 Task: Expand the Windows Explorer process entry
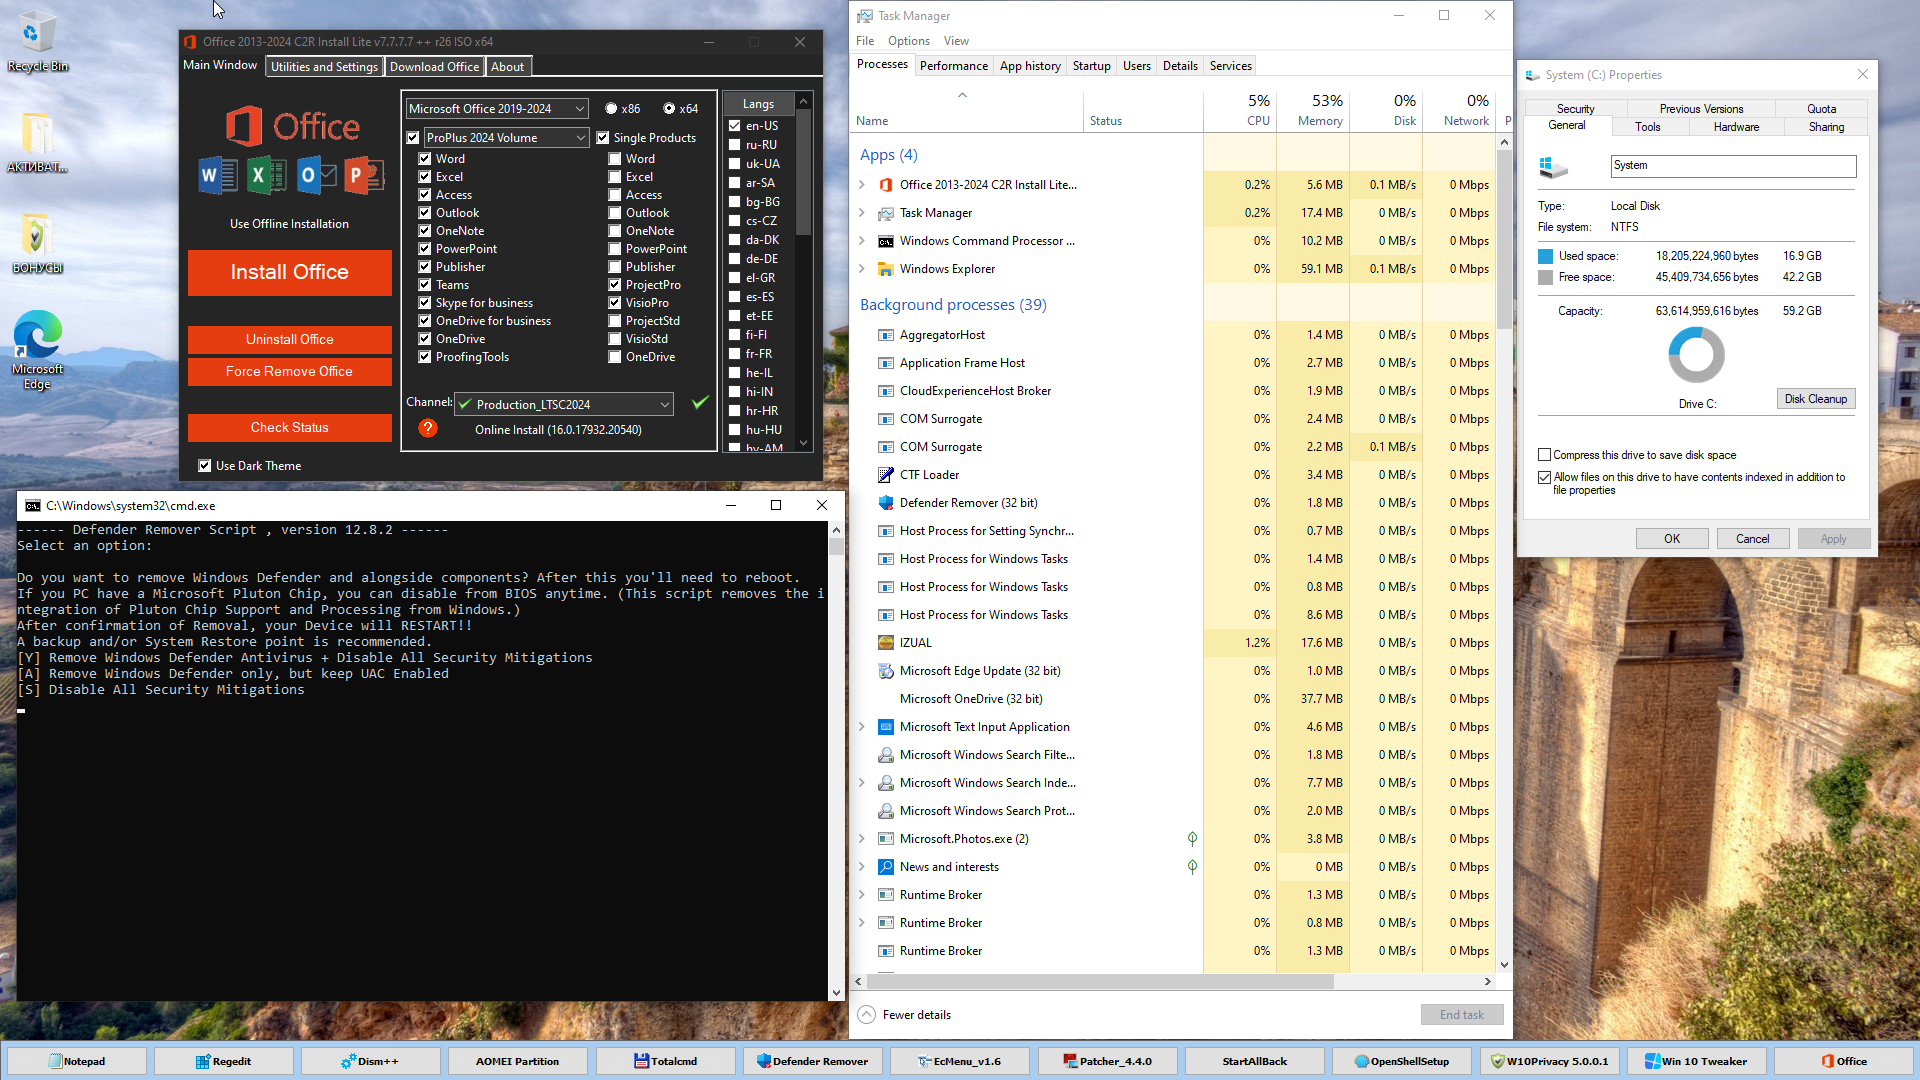point(862,269)
